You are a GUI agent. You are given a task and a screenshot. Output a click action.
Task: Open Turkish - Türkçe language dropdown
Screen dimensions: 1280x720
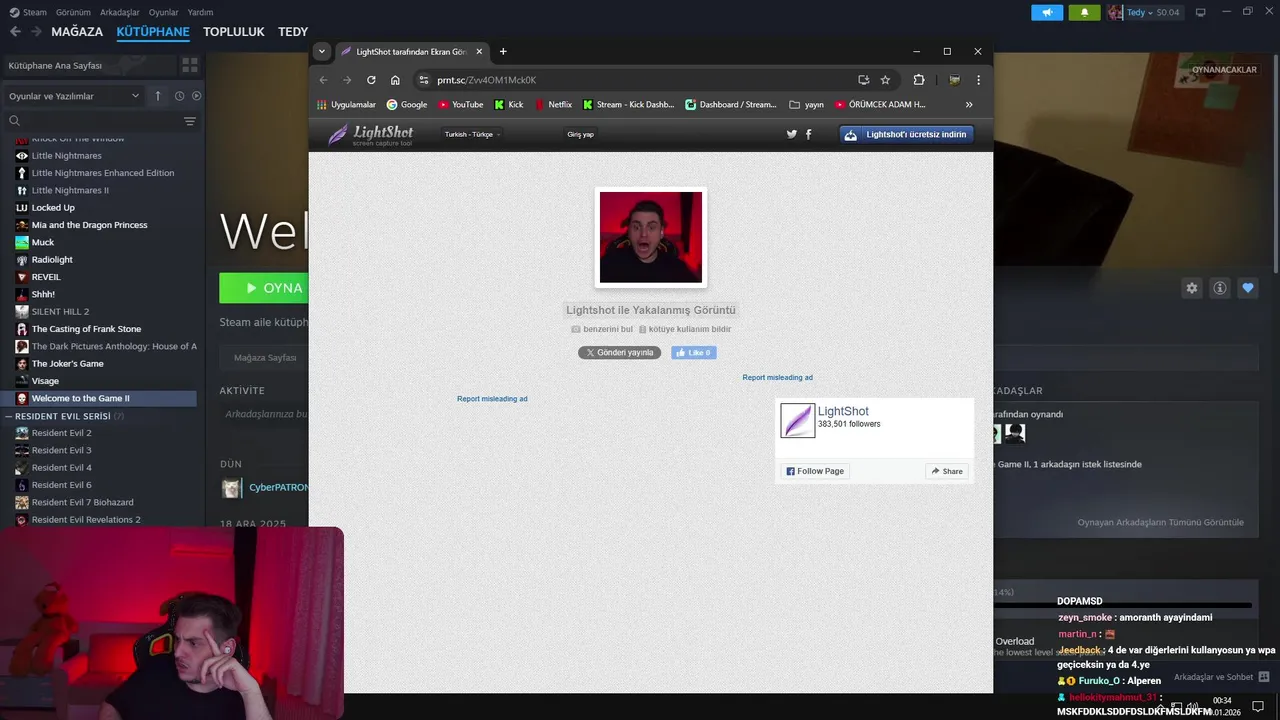[473, 134]
